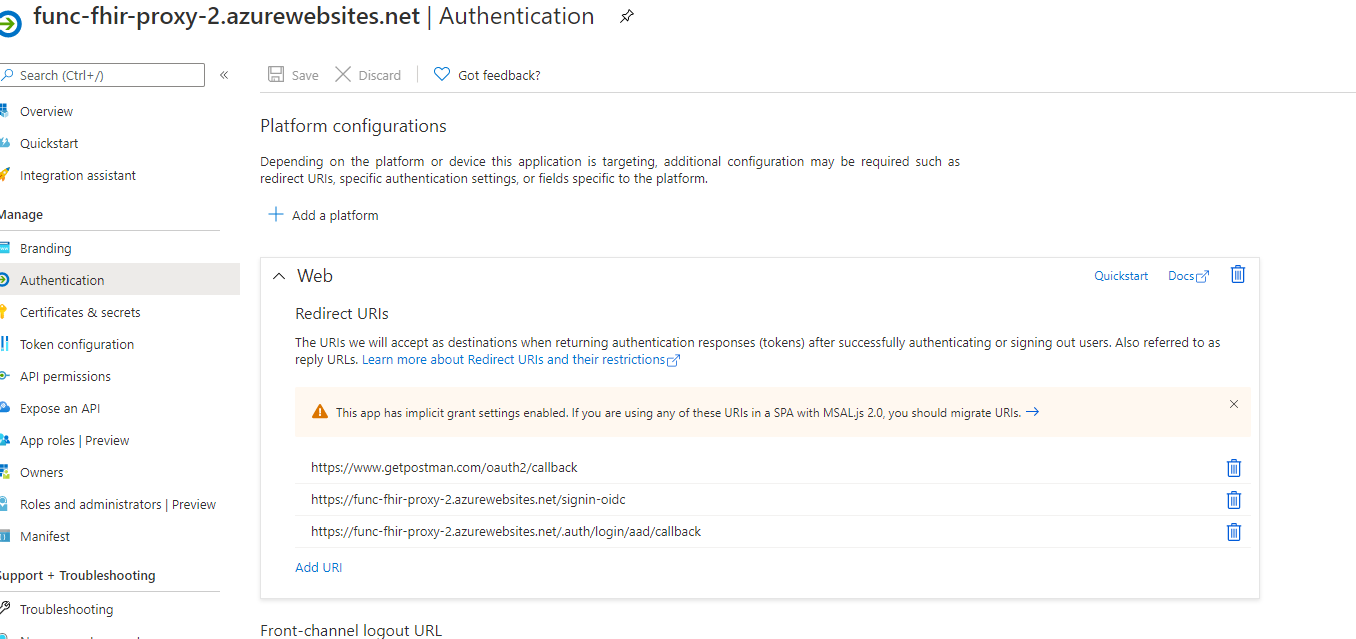Delete the entire Web platform configuration

(x=1237, y=274)
